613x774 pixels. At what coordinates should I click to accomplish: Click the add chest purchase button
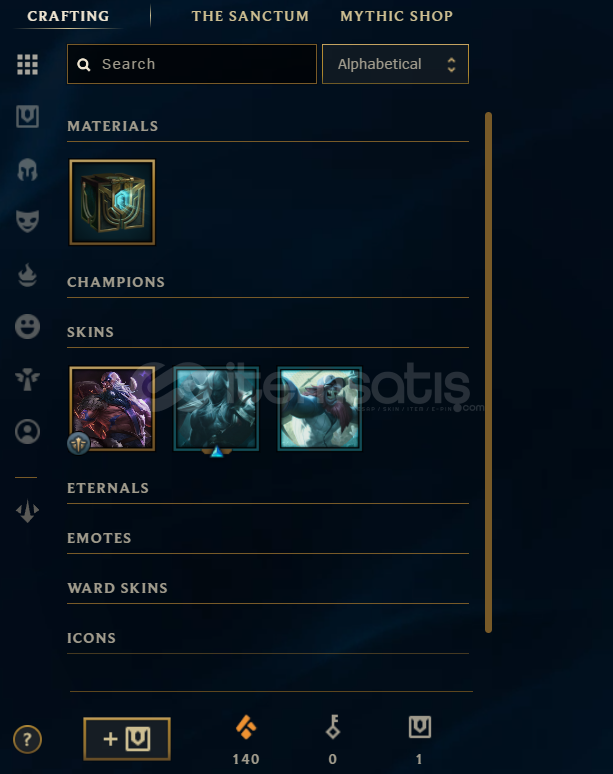point(127,739)
